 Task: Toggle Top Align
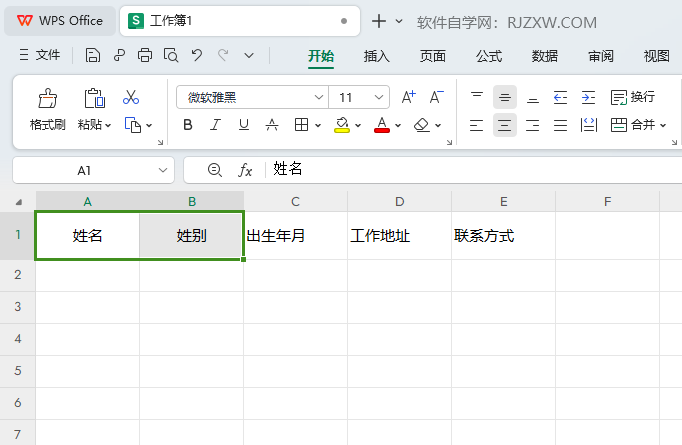pyautogui.click(x=477, y=97)
